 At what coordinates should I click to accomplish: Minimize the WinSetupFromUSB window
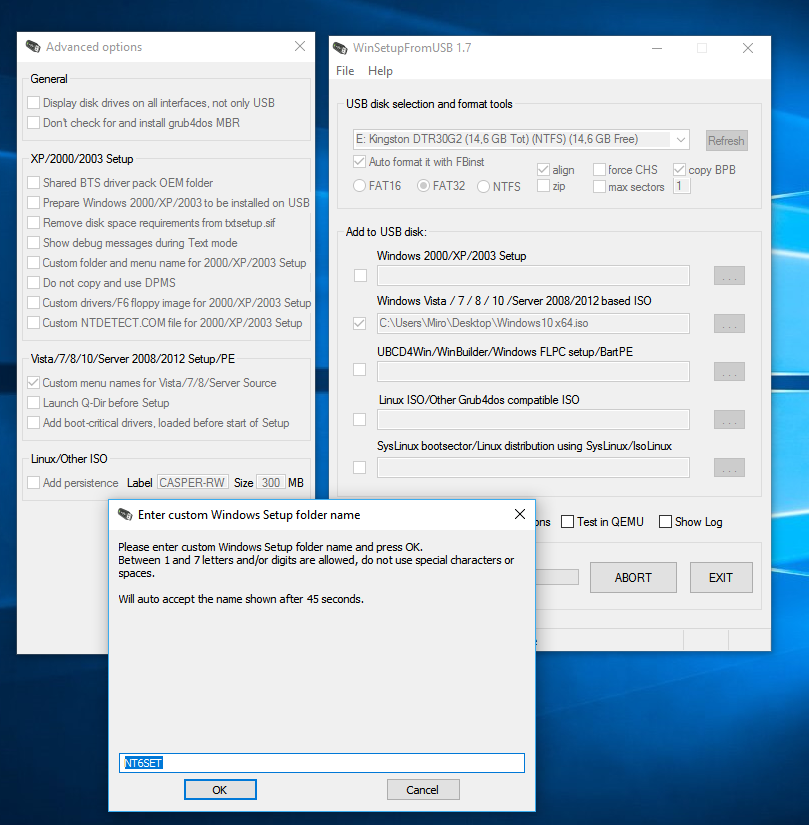(656, 48)
